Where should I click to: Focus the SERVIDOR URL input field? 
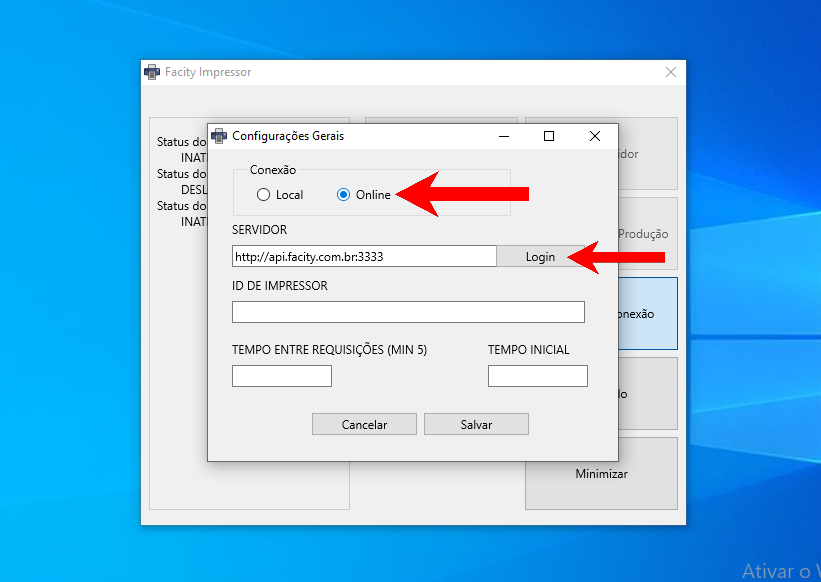point(364,256)
